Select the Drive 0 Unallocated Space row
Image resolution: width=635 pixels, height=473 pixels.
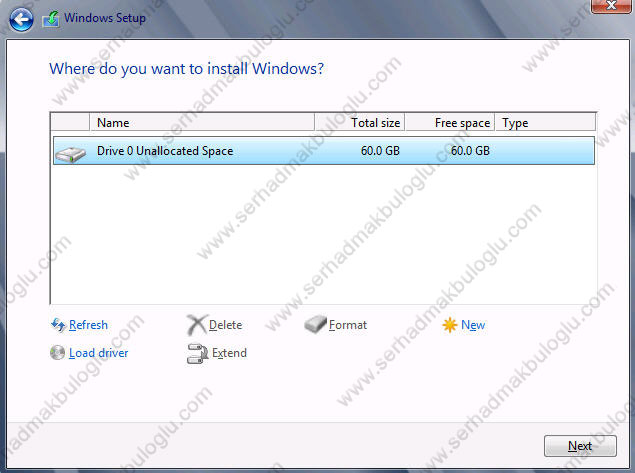324,151
